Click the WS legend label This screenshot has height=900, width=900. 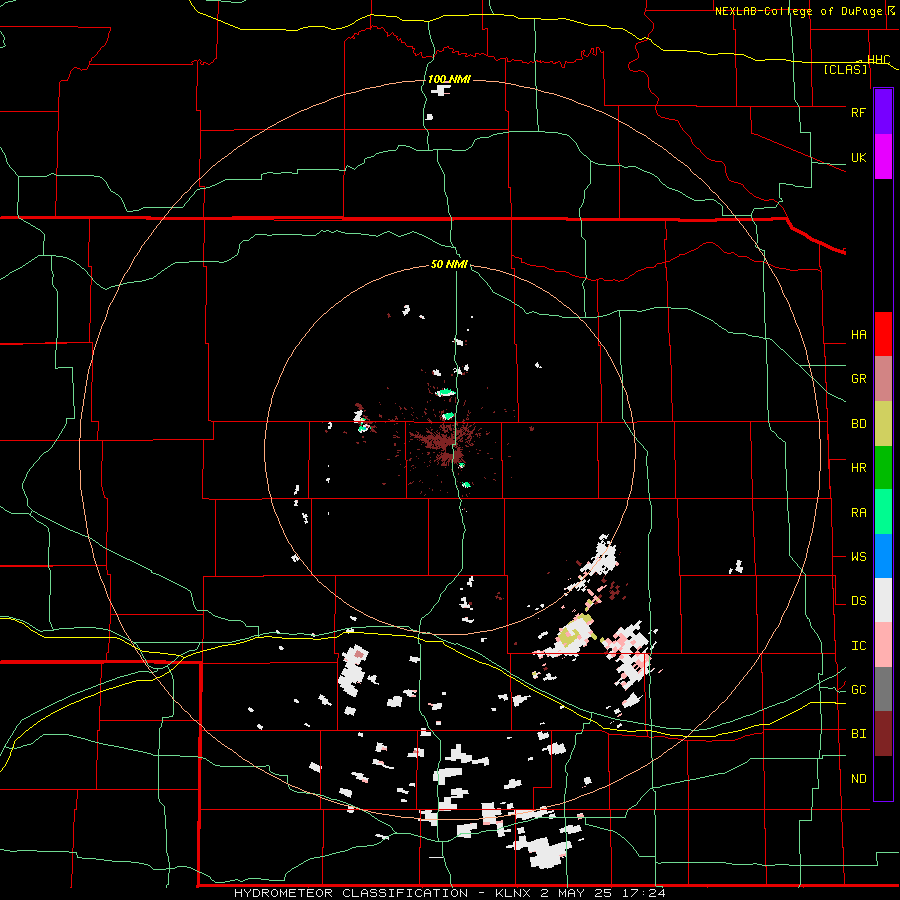click(858, 557)
